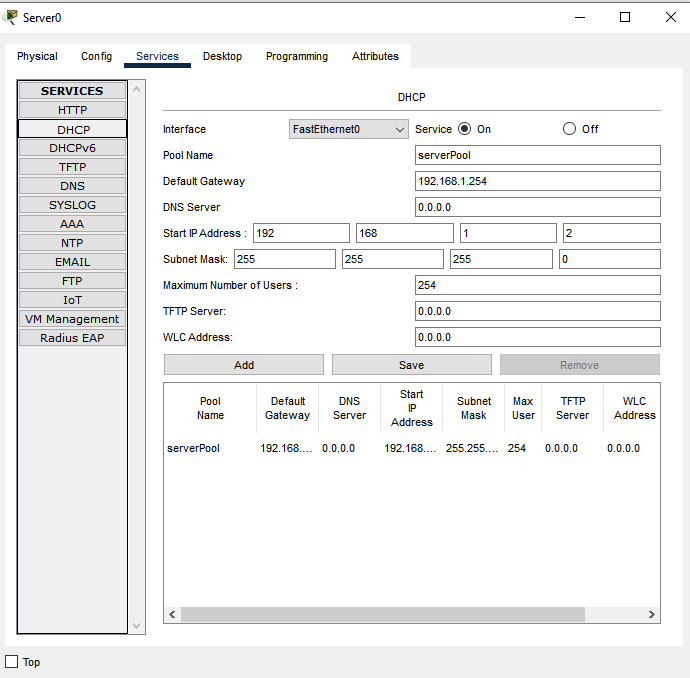Open the DNS service configuration

72,186
